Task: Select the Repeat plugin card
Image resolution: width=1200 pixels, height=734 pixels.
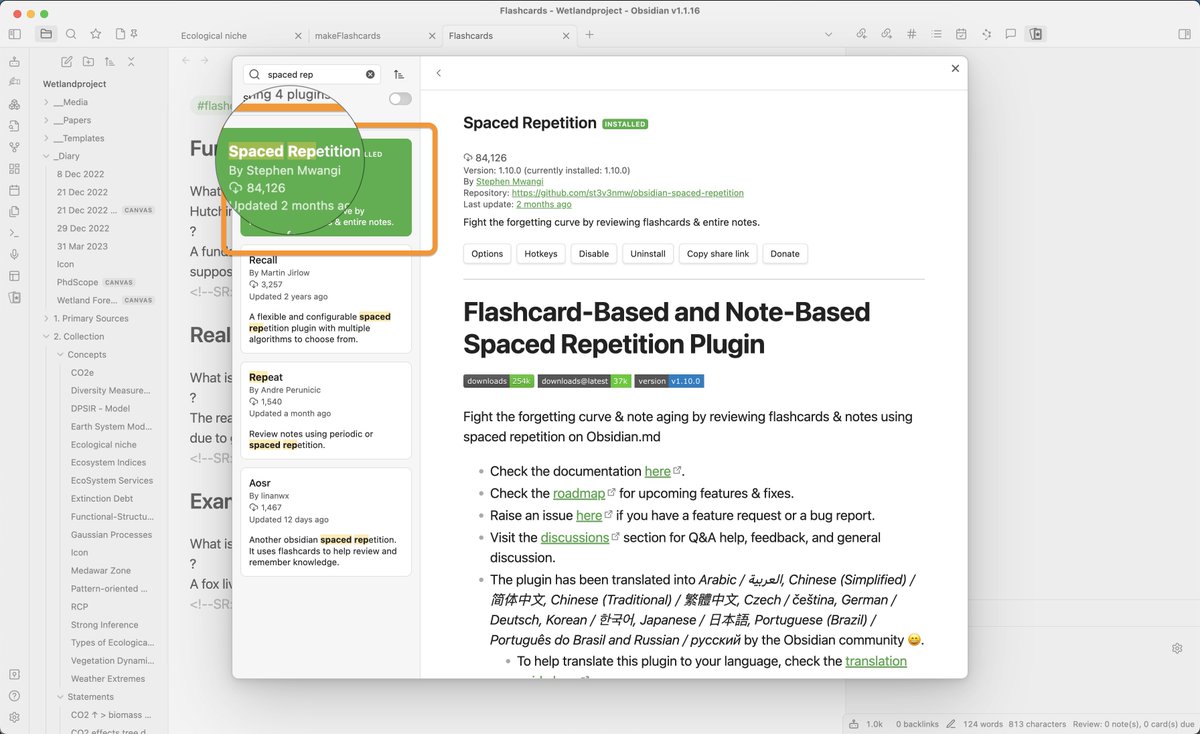Action: (326, 411)
